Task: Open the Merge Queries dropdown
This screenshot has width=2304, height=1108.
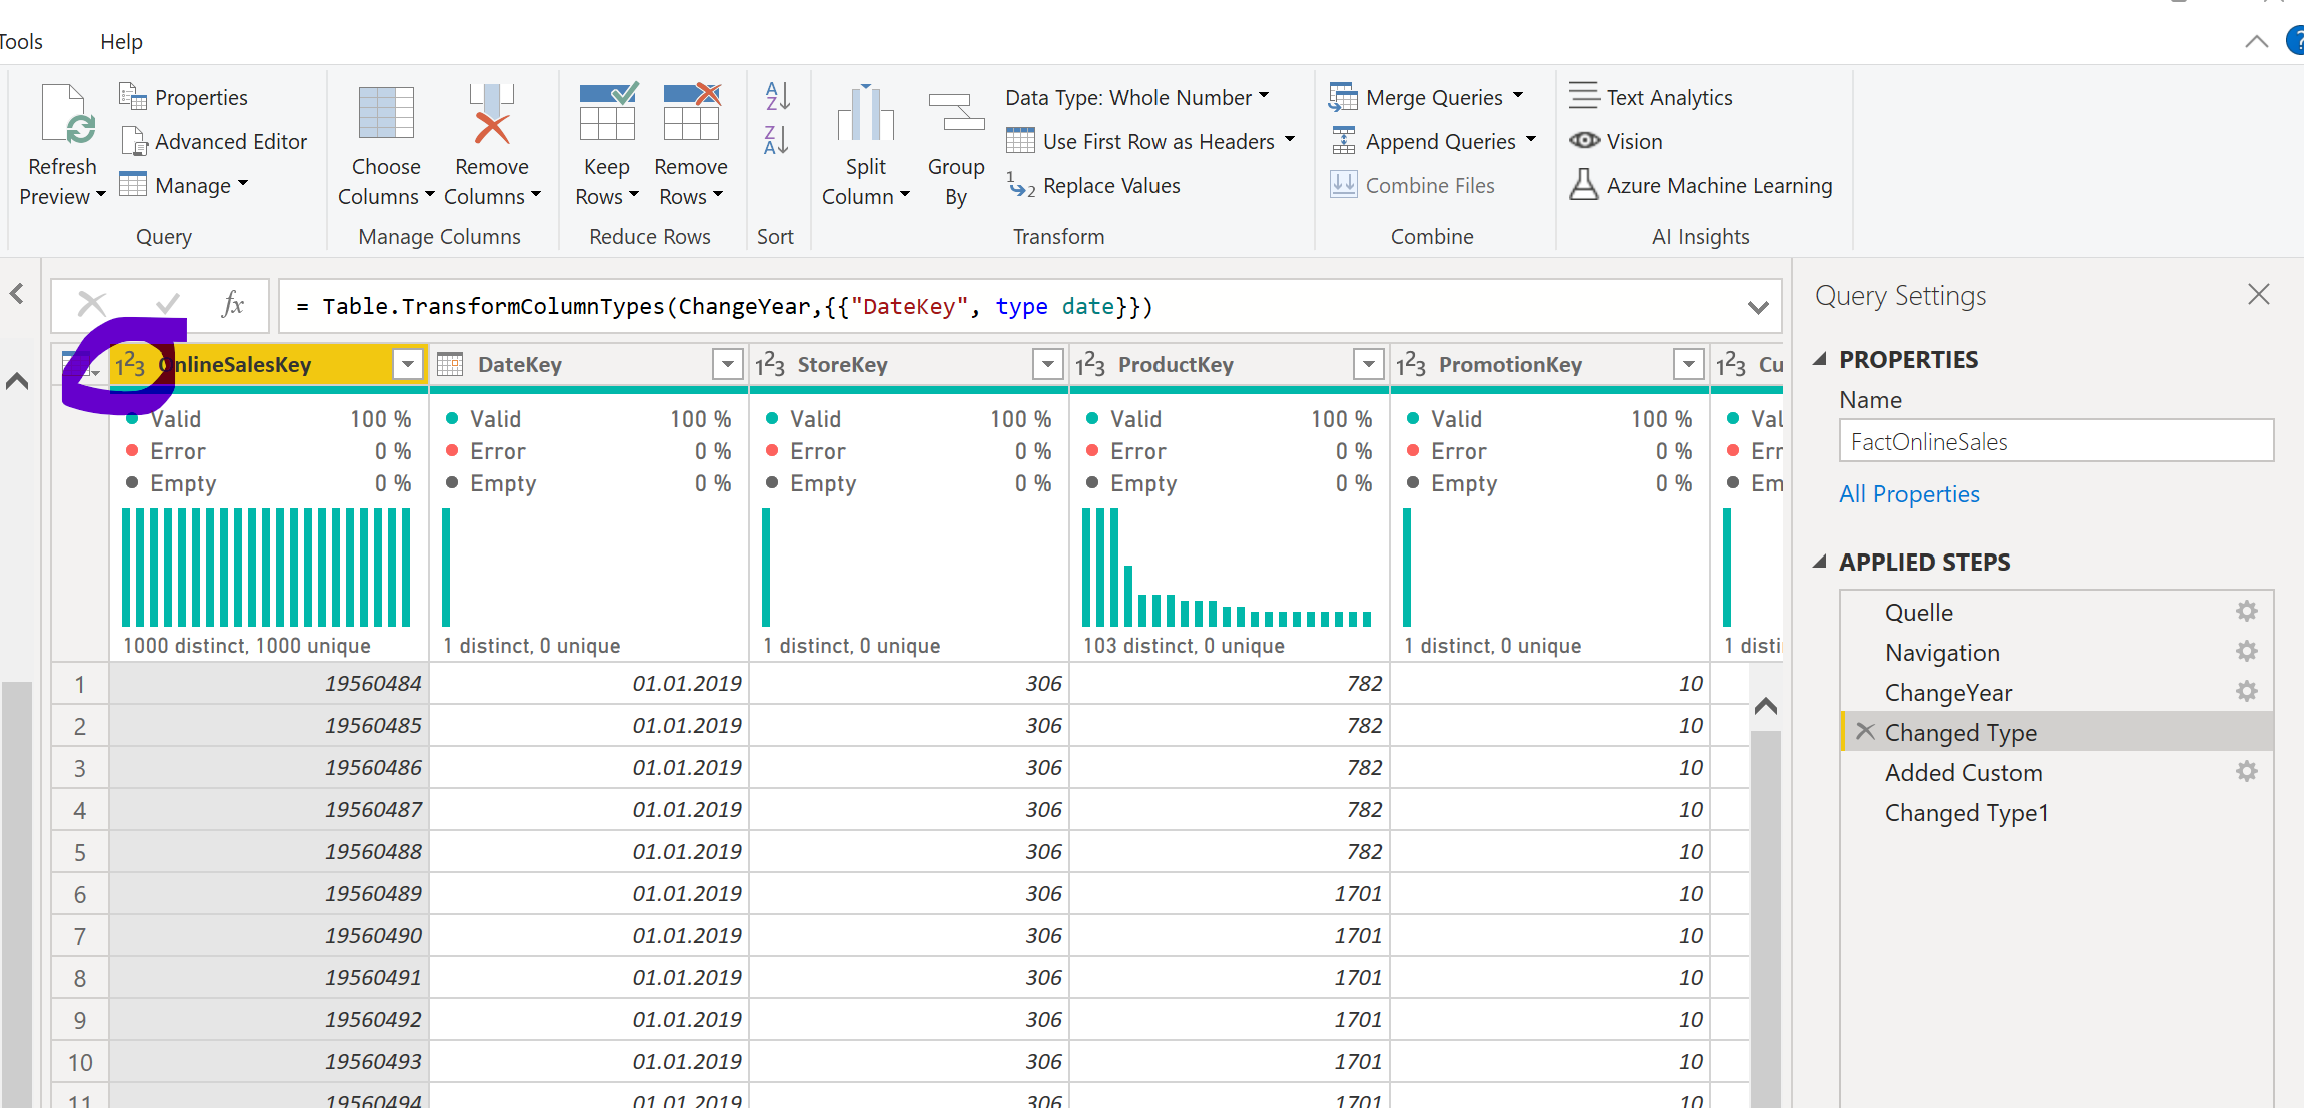Action: [x=1518, y=96]
